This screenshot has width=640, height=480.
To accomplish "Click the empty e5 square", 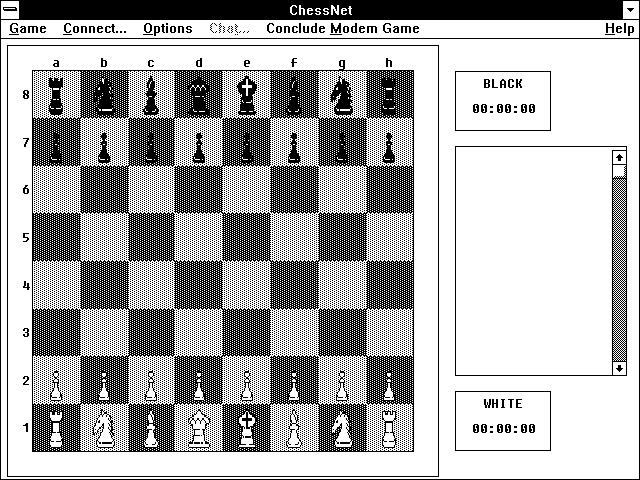I will [x=247, y=237].
